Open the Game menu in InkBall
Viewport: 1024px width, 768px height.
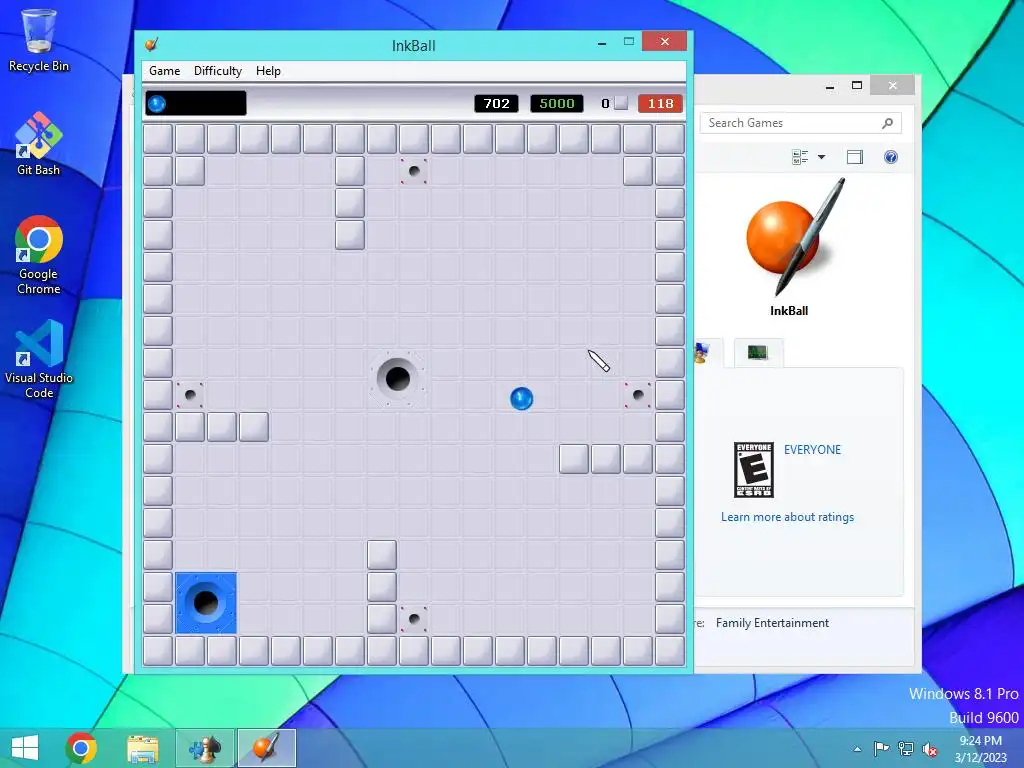click(x=164, y=71)
